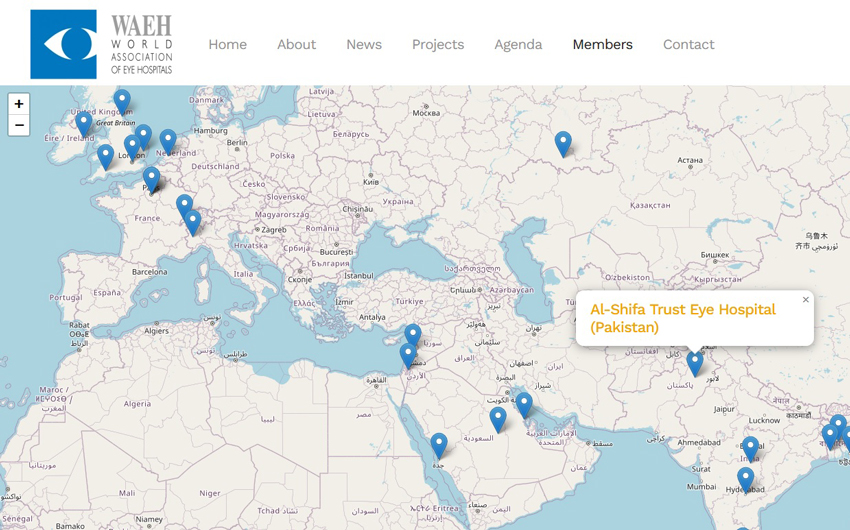Viewport: 850px width, 530px height.
Task: Click the northern United Kingdom marker
Action: pos(122,101)
